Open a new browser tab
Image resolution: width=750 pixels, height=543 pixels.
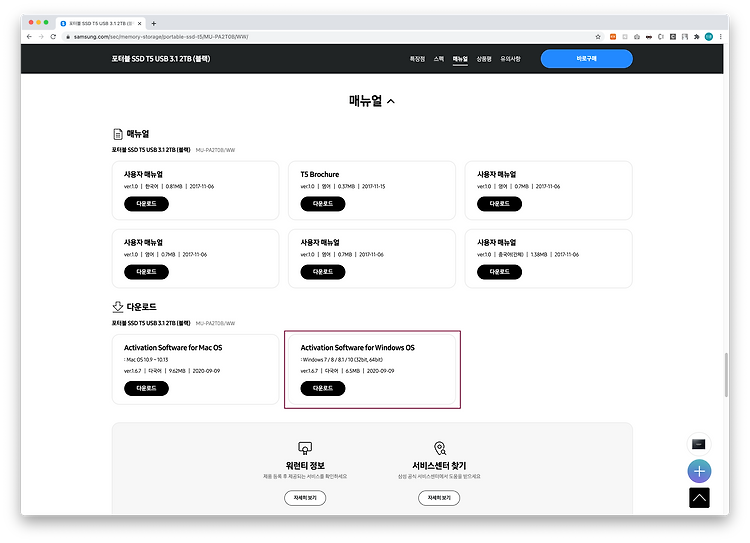tap(154, 23)
